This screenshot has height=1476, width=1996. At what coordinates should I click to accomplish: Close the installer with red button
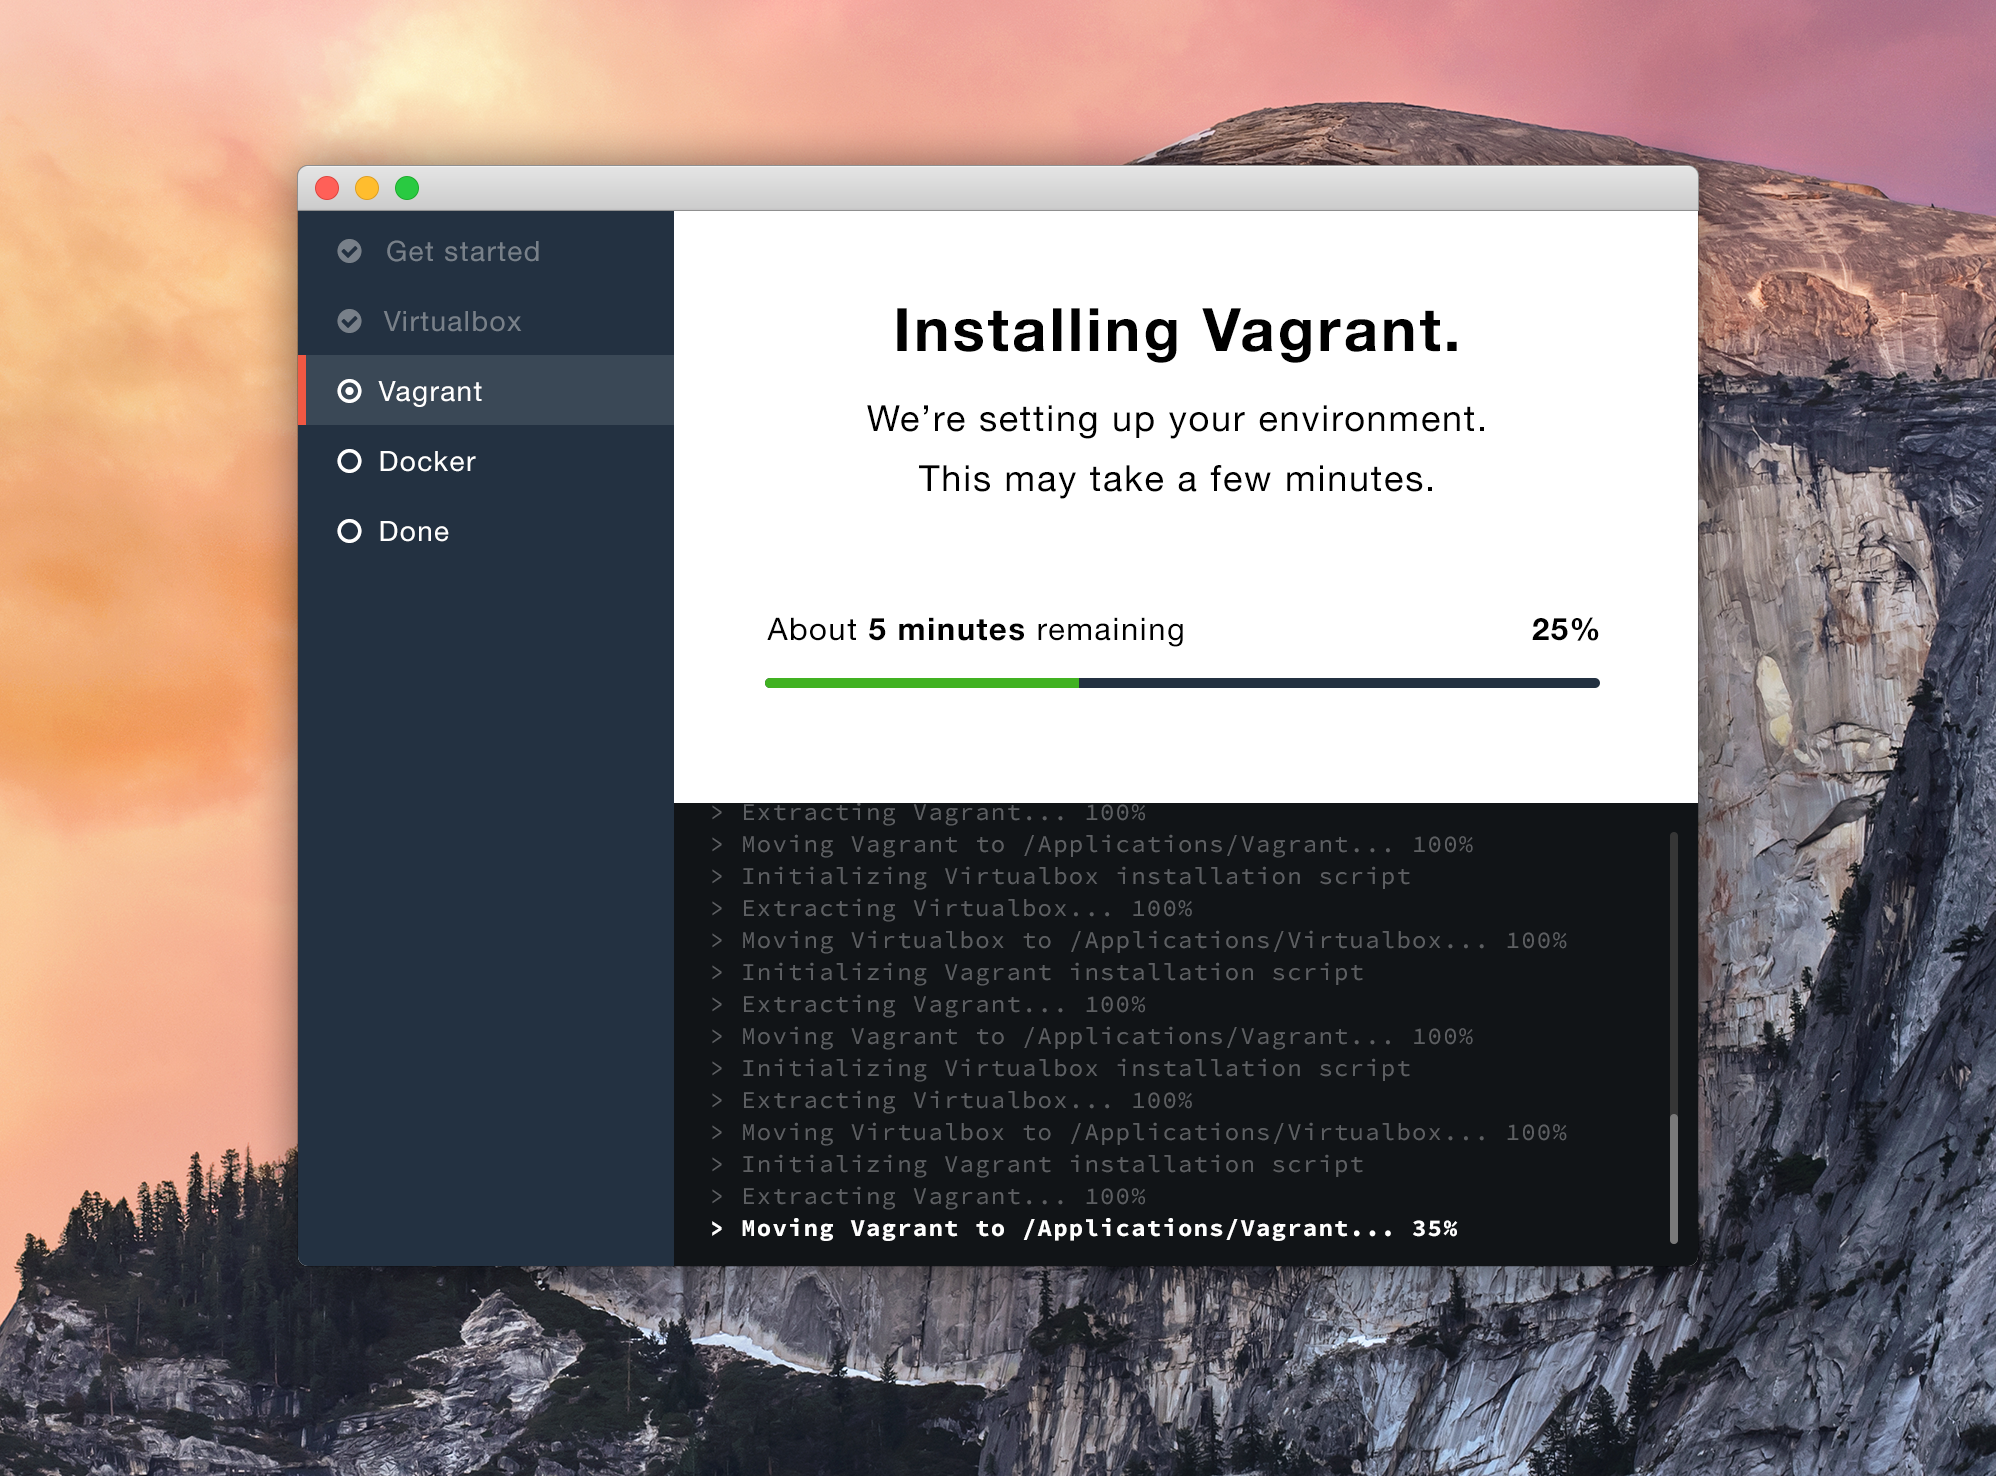[327, 188]
